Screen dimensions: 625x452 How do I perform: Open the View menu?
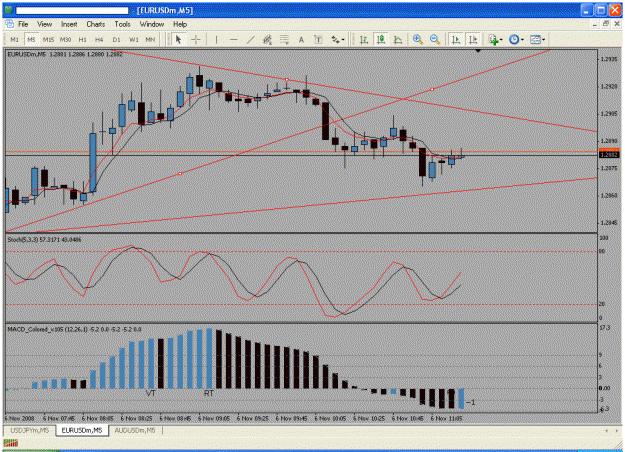point(44,24)
